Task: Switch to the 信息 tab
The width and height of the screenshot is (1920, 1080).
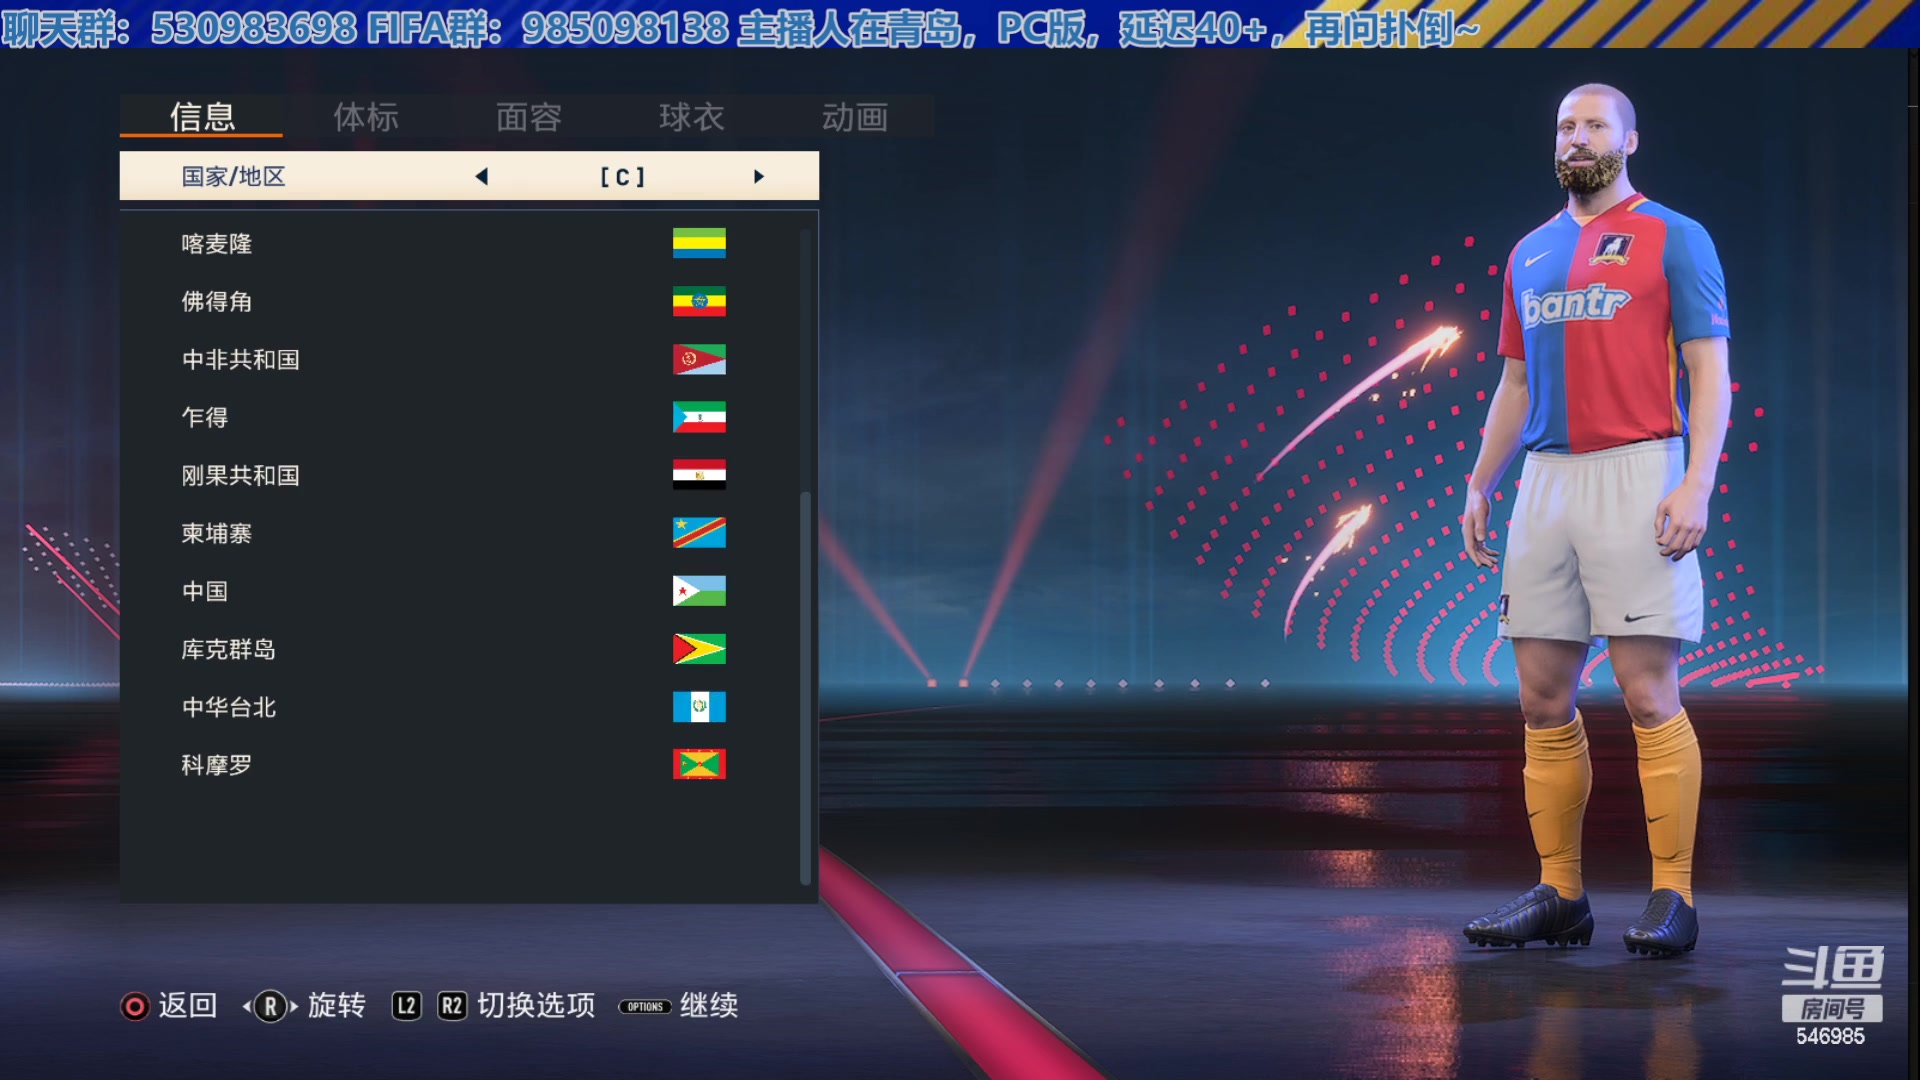Action: (x=201, y=117)
